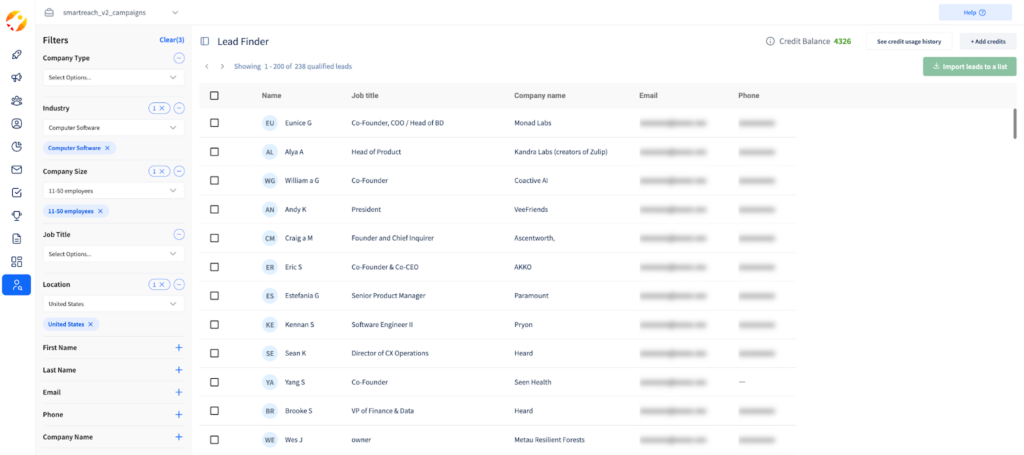
Task: Check the box for Eunice G
Action: tap(214, 123)
